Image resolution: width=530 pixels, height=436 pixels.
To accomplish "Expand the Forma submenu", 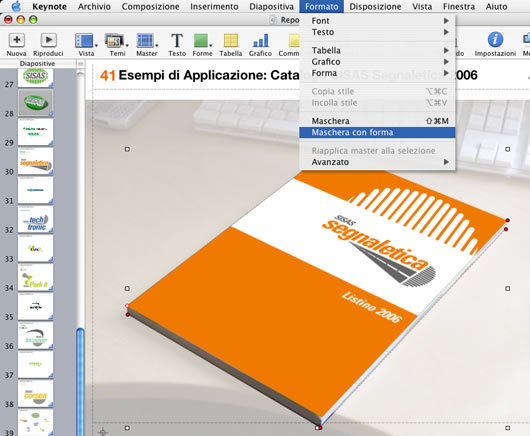I will (377, 73).
